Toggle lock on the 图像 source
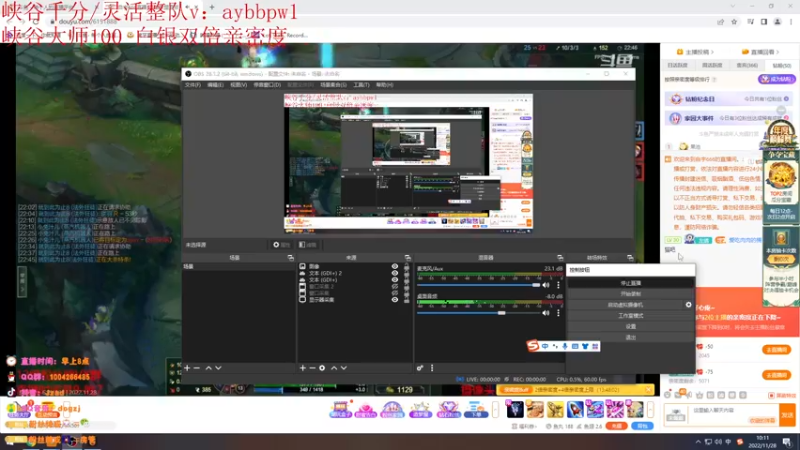Screen dimensions: 800x450 407,266
